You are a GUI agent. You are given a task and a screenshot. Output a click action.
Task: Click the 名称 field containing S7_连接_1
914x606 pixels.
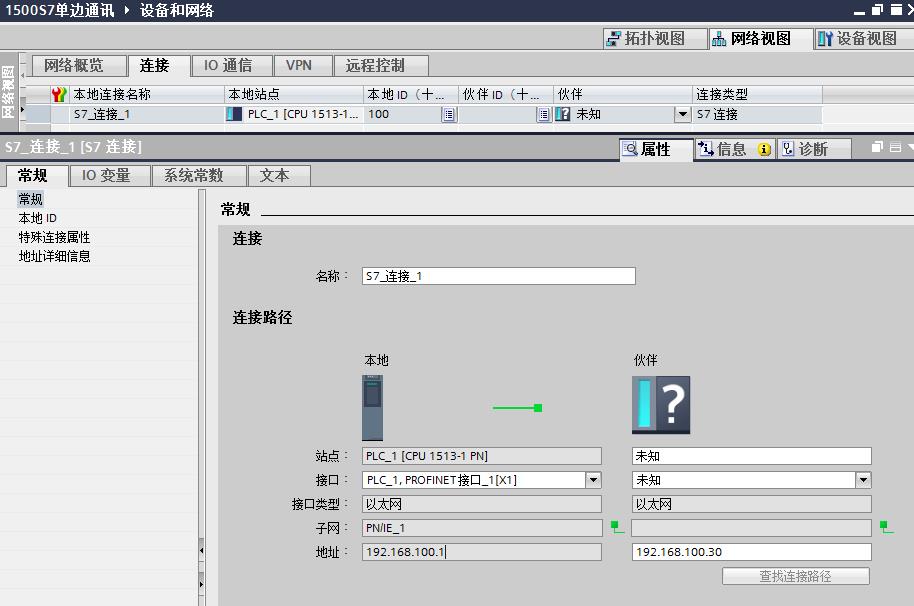tap(498, 276)
